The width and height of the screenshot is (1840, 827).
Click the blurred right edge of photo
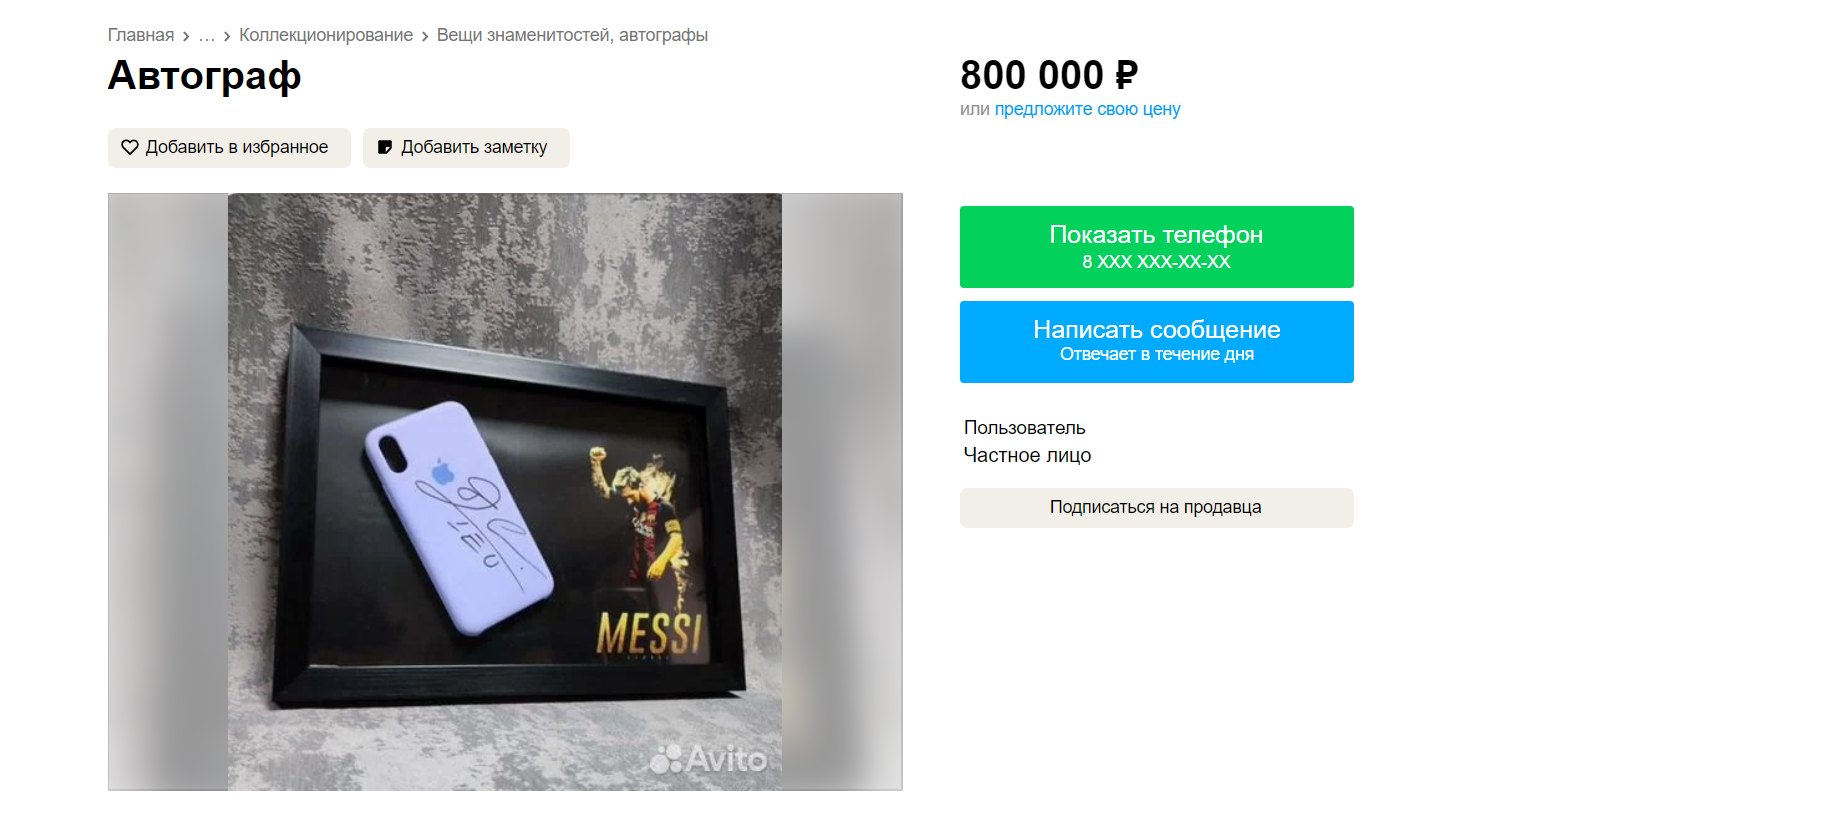[842, 492]
